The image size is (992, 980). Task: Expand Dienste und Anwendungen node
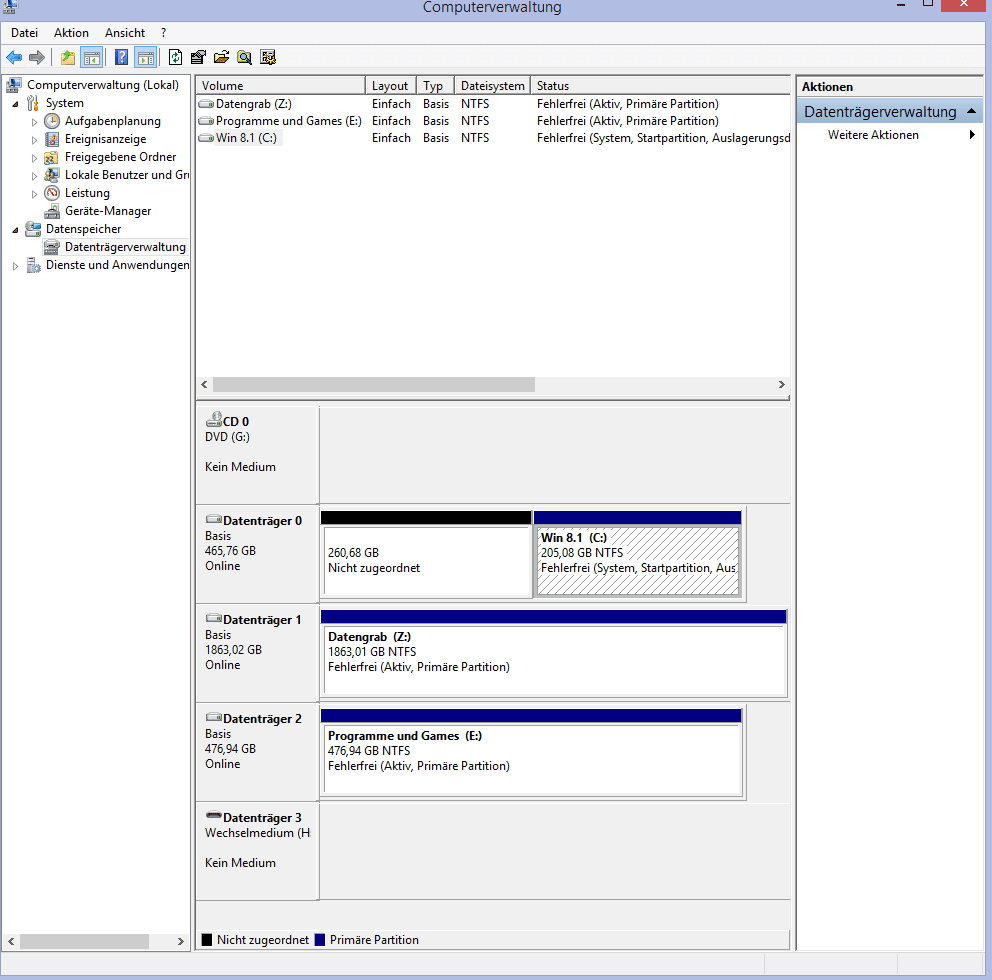click(x=16, y=266)
